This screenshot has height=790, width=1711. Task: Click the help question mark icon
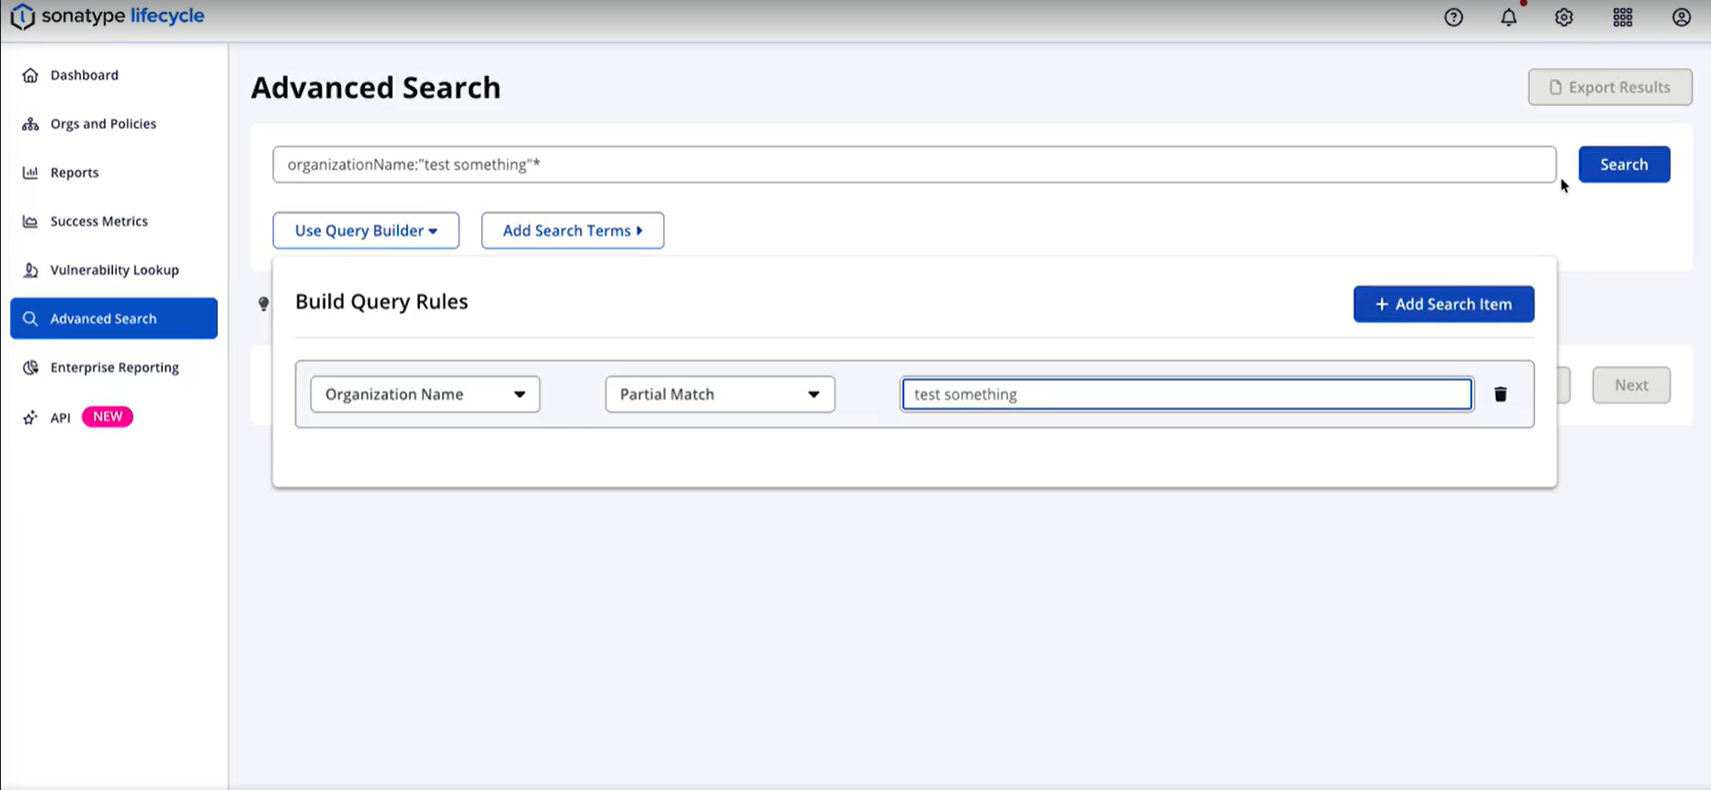(x=1453, y=17)
